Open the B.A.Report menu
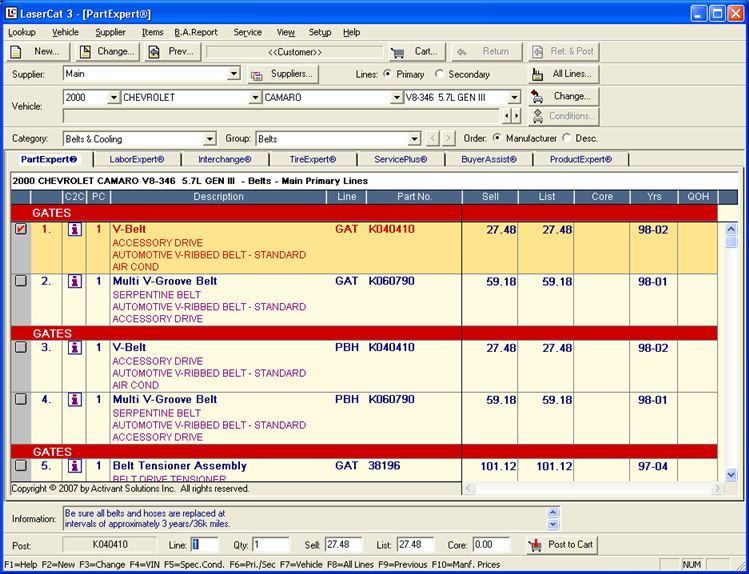This screenshot has height=574, width=749. click(195, 32)
